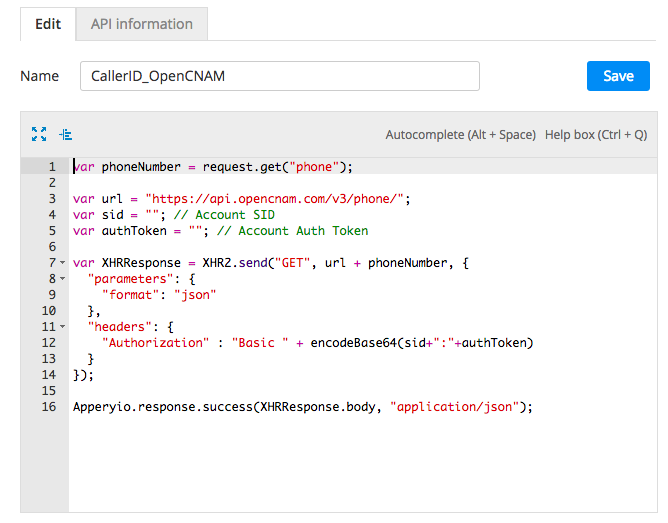Click line number 1 in the gutter

52,167
